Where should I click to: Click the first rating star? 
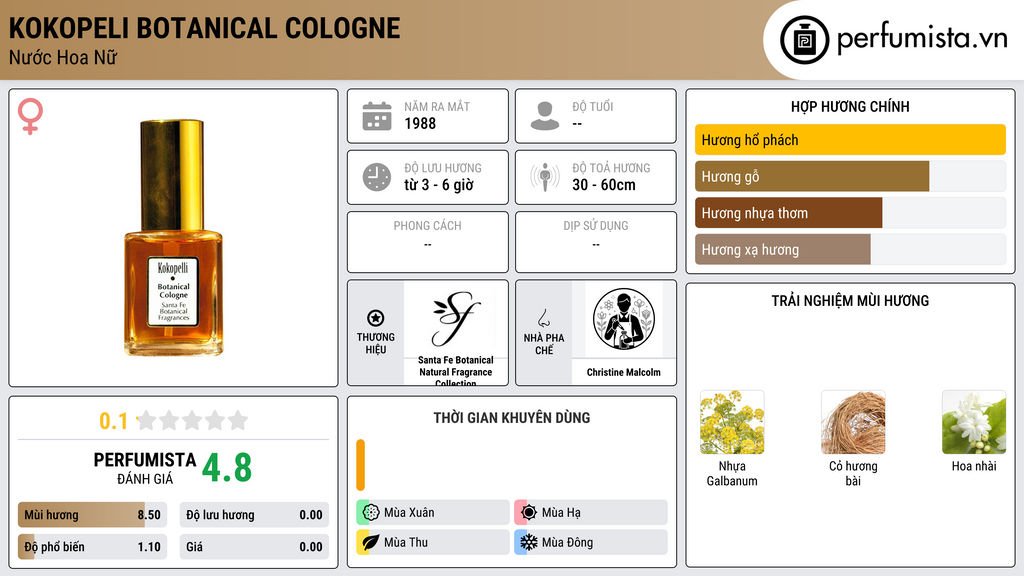click(146, 420)
